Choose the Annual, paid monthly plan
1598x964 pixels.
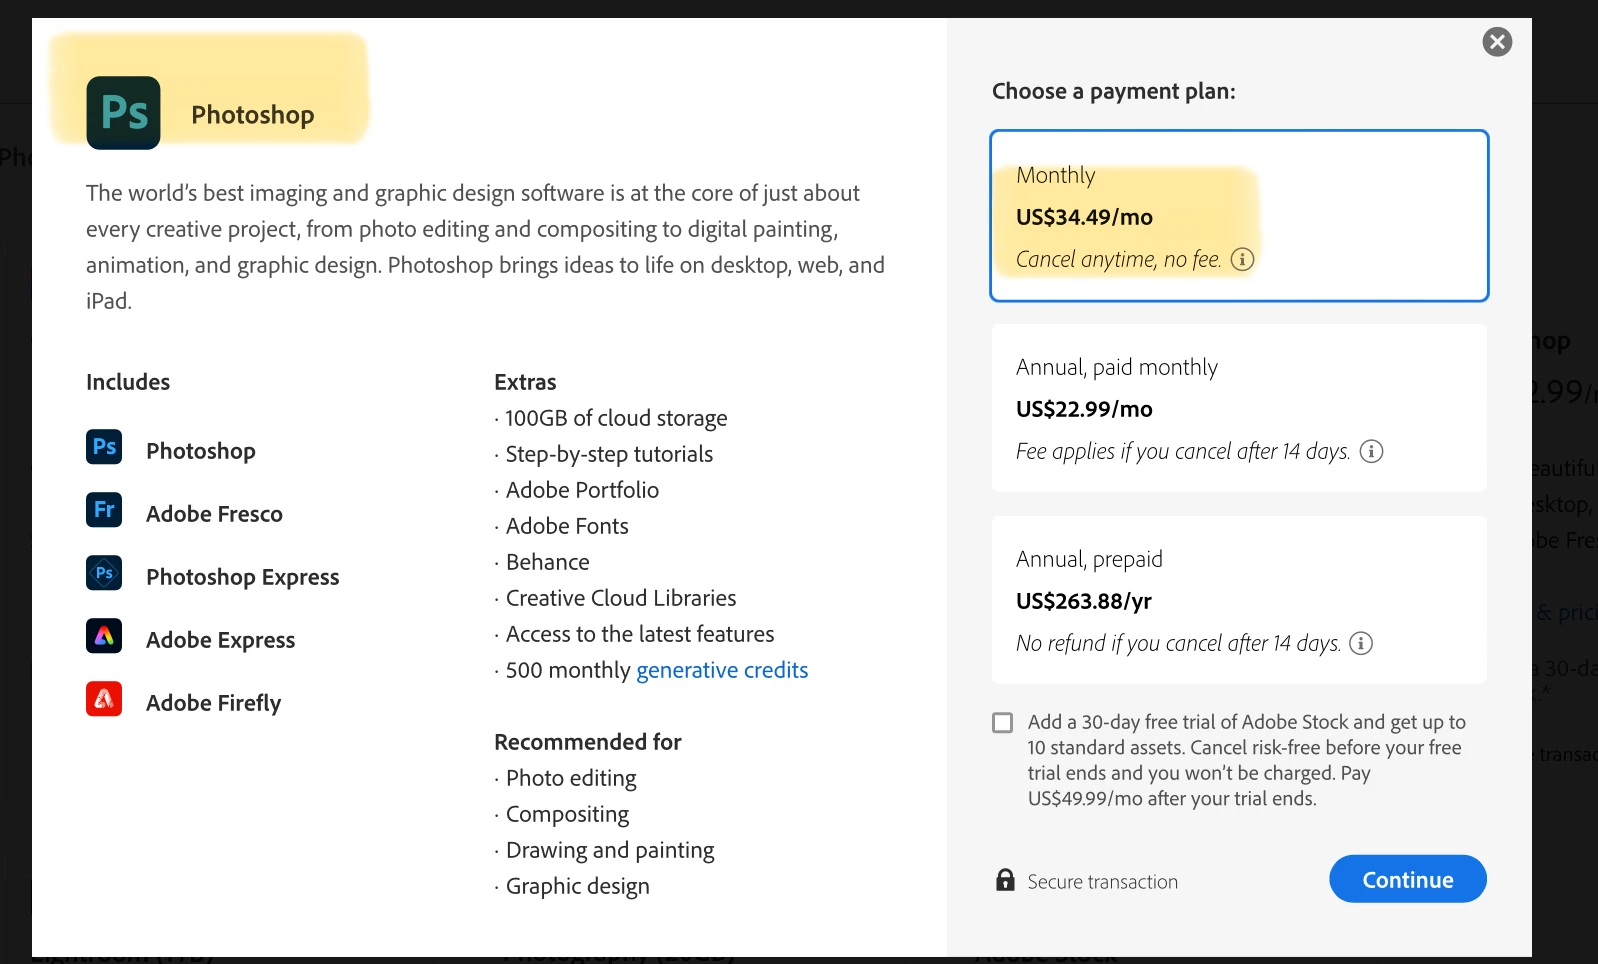(1238, 408)
